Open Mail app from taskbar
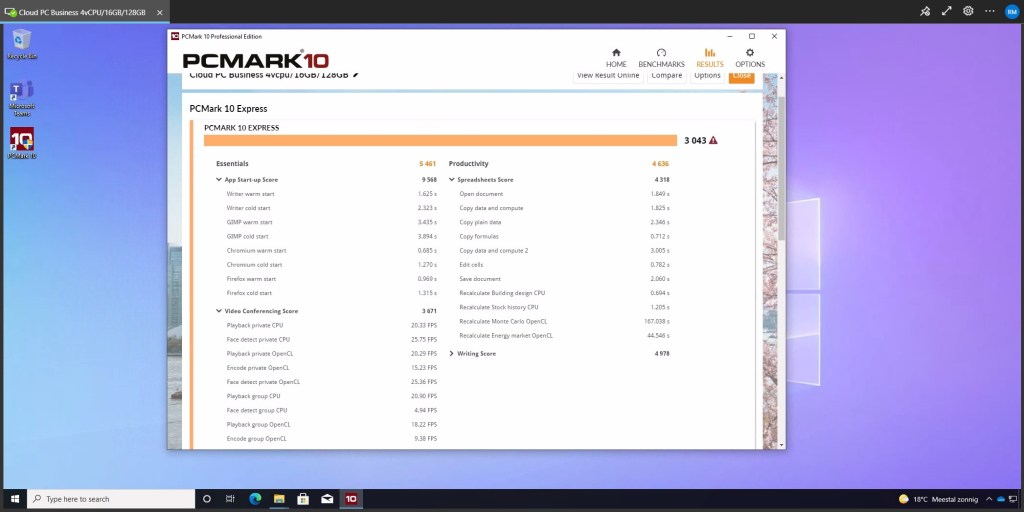The height and width of the screenshot is (512, 1024). click(x=327, y=499)
